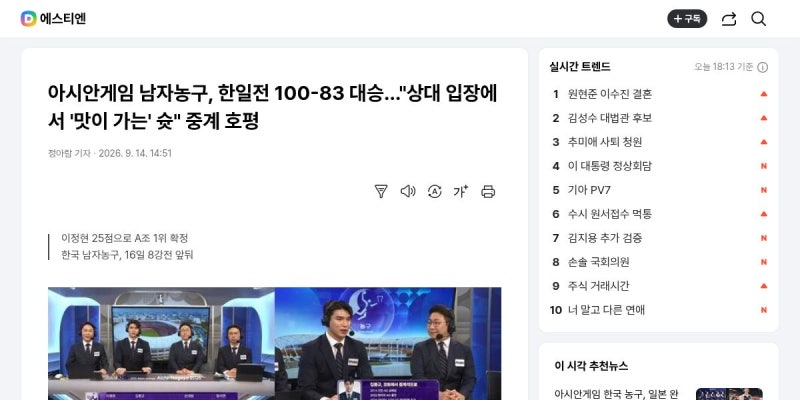The image size is (800, 400).
Task: Open recommended news thumbnail image
Action: pos(729,394)
